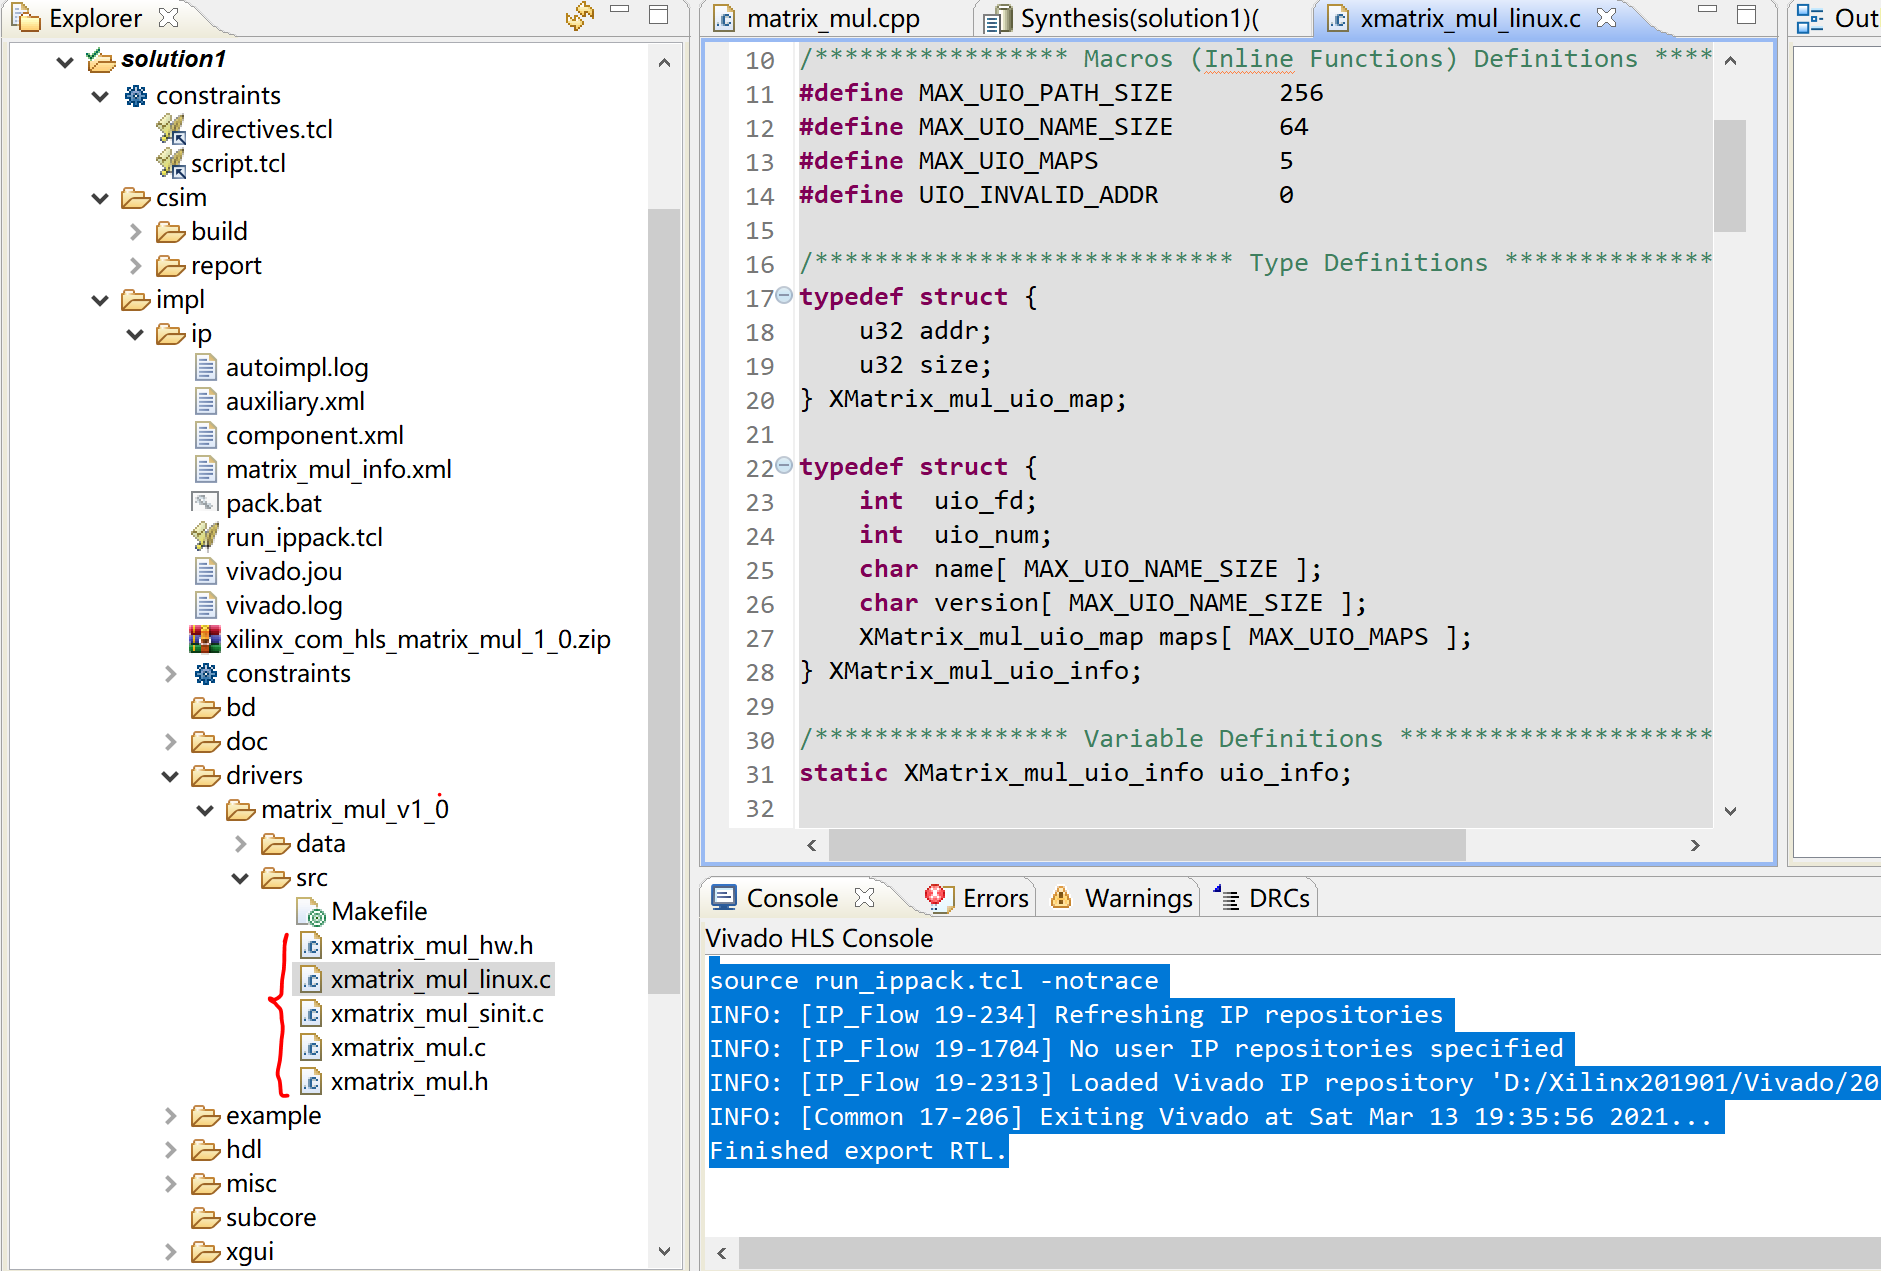The height and width of the screenshot is (1271, 1881).
Task: Expand the report folder
Action: (x=135, y=266)
